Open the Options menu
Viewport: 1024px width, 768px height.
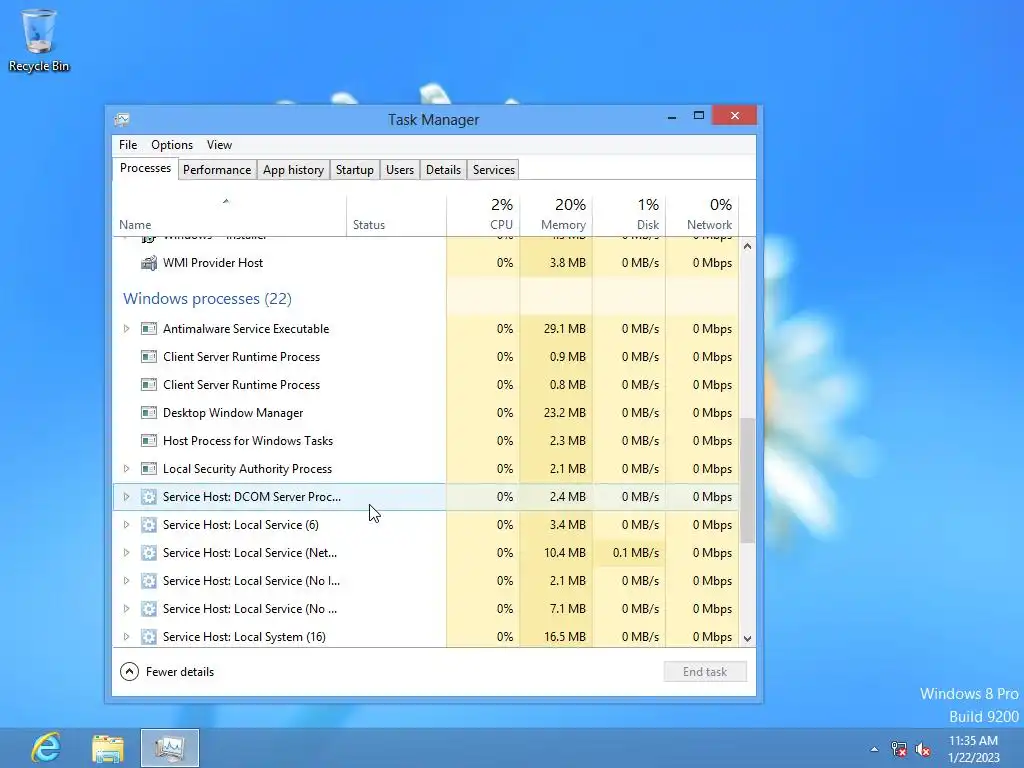172,145
